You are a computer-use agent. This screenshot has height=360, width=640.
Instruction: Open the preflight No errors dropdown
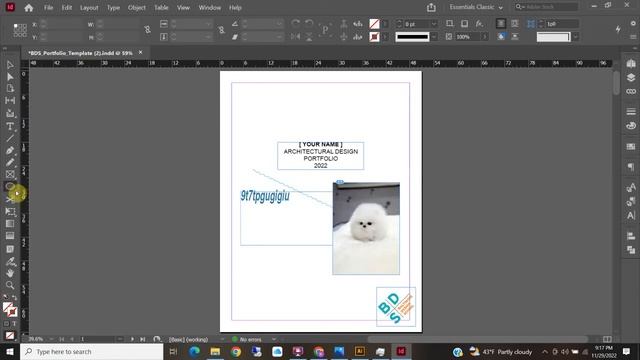(274, 339)
